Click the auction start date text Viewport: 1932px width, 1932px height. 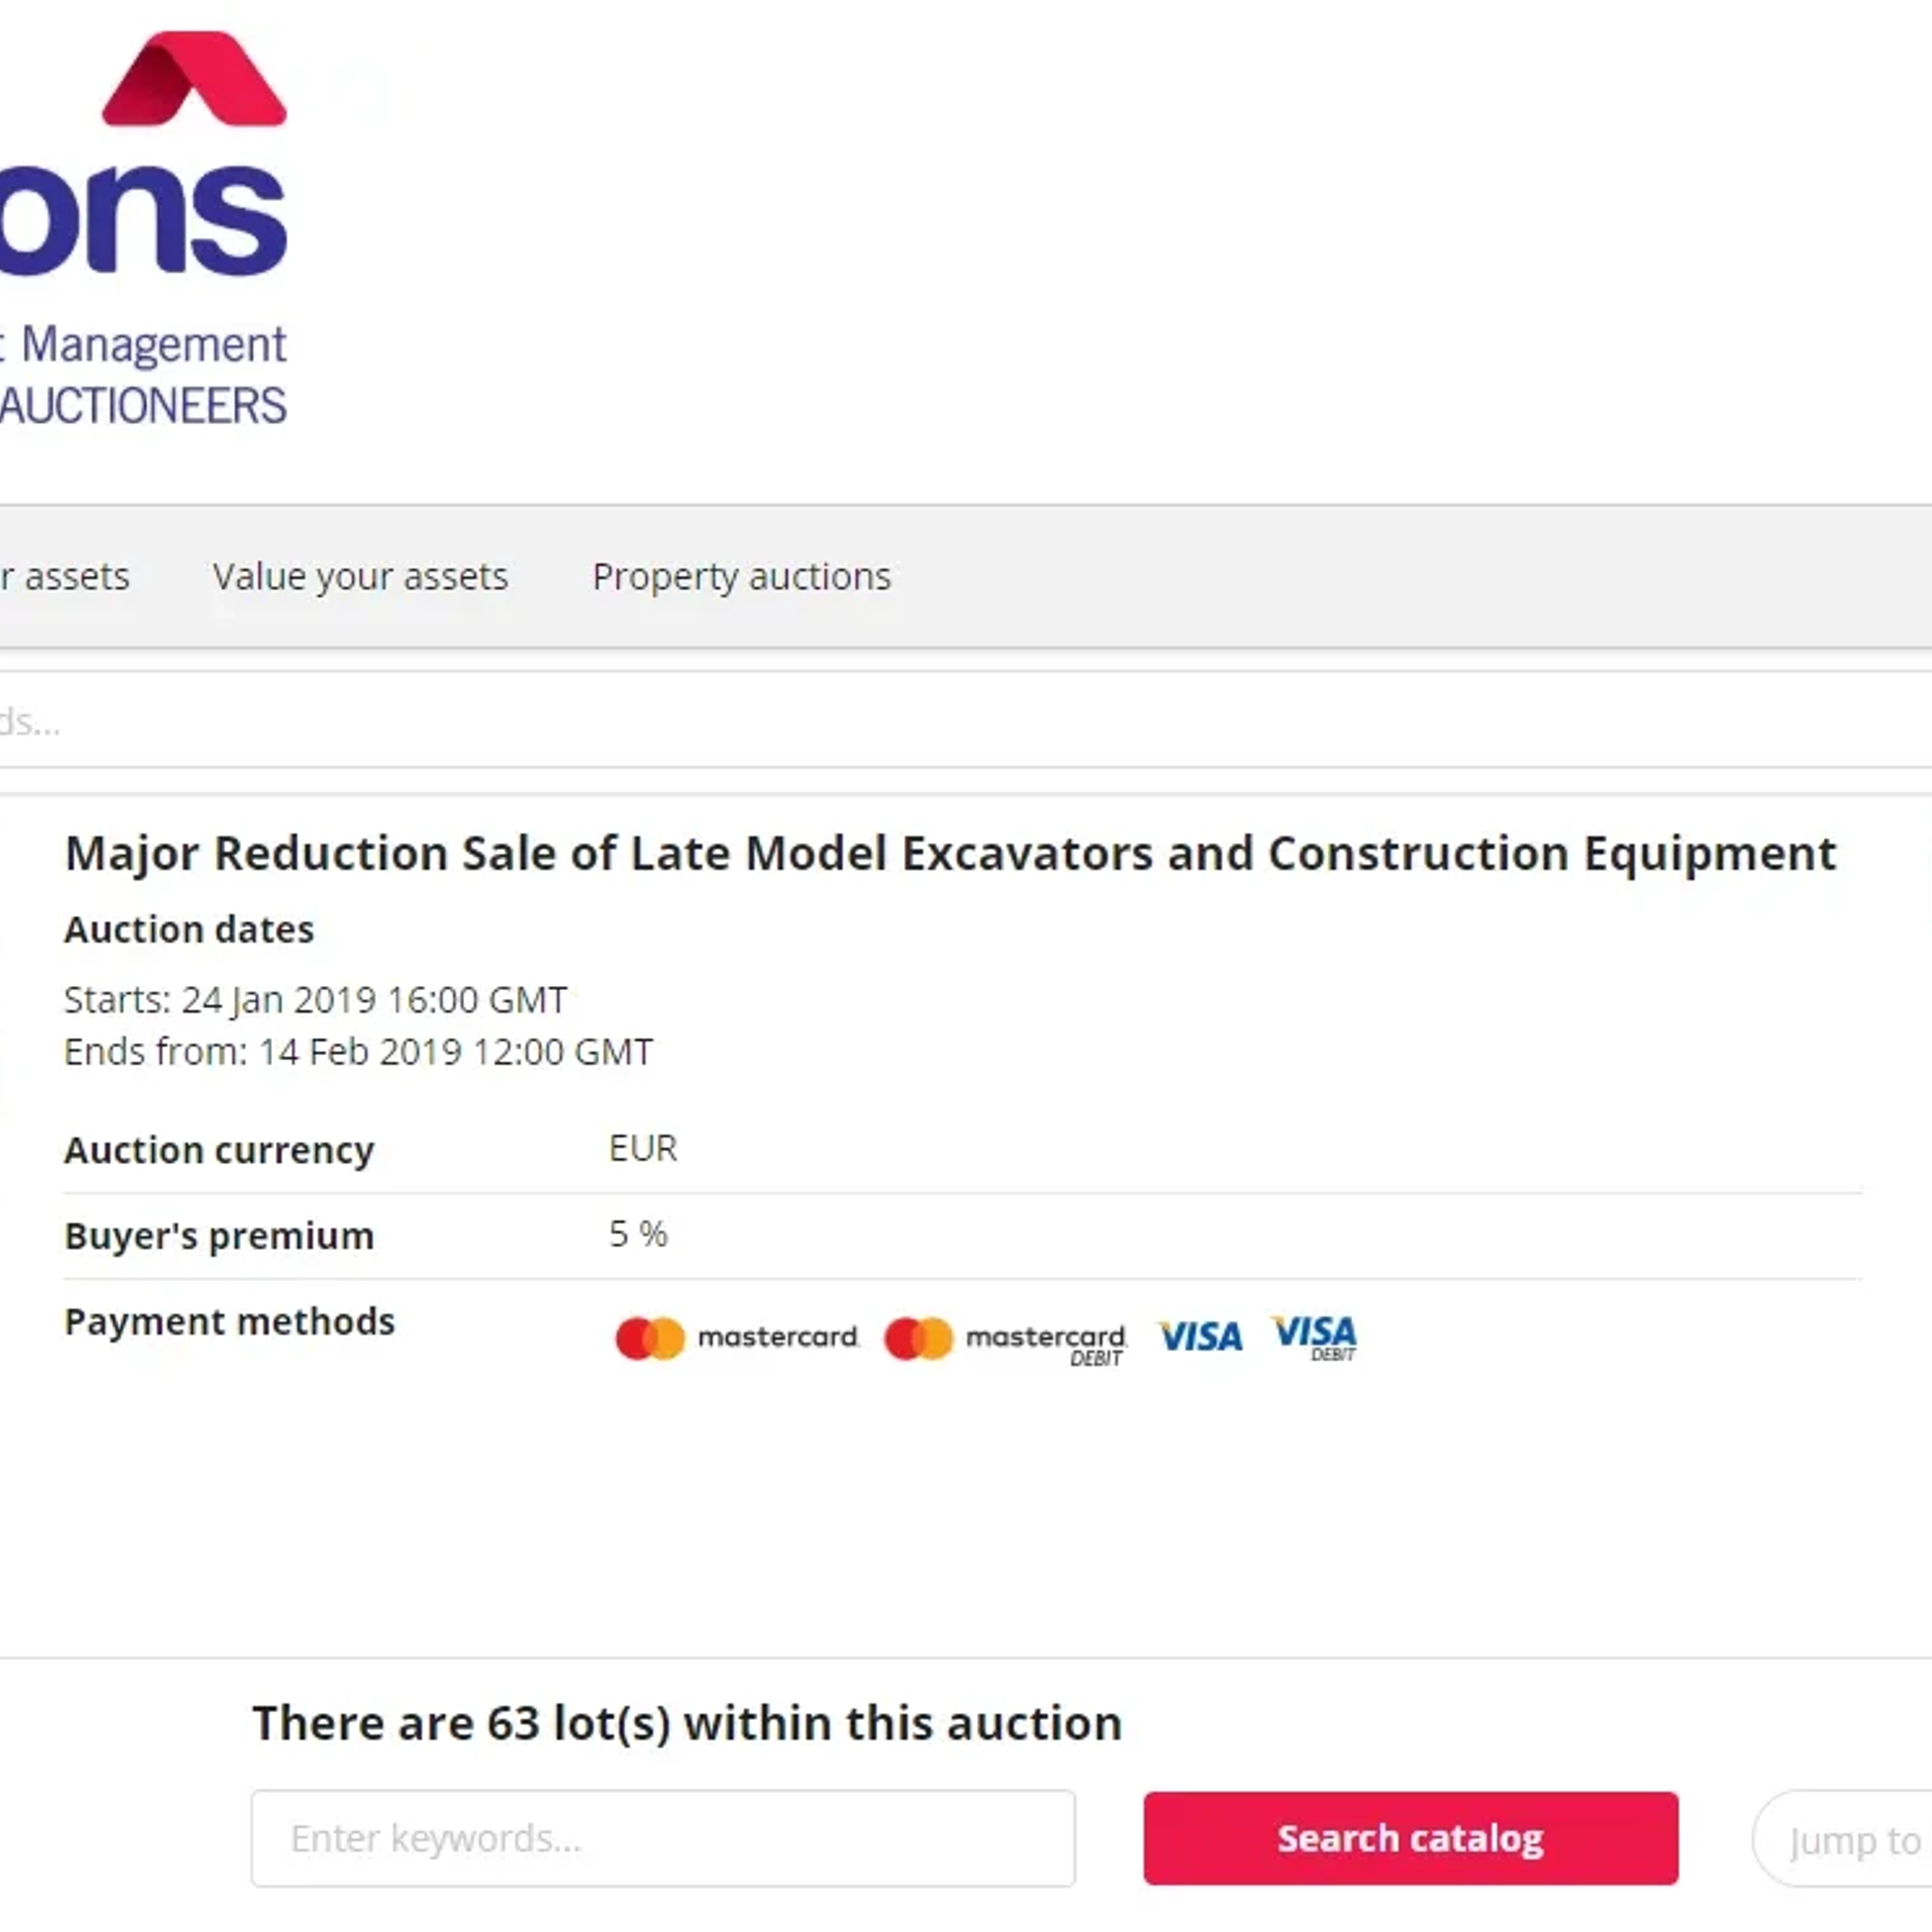coord(315,1000)
